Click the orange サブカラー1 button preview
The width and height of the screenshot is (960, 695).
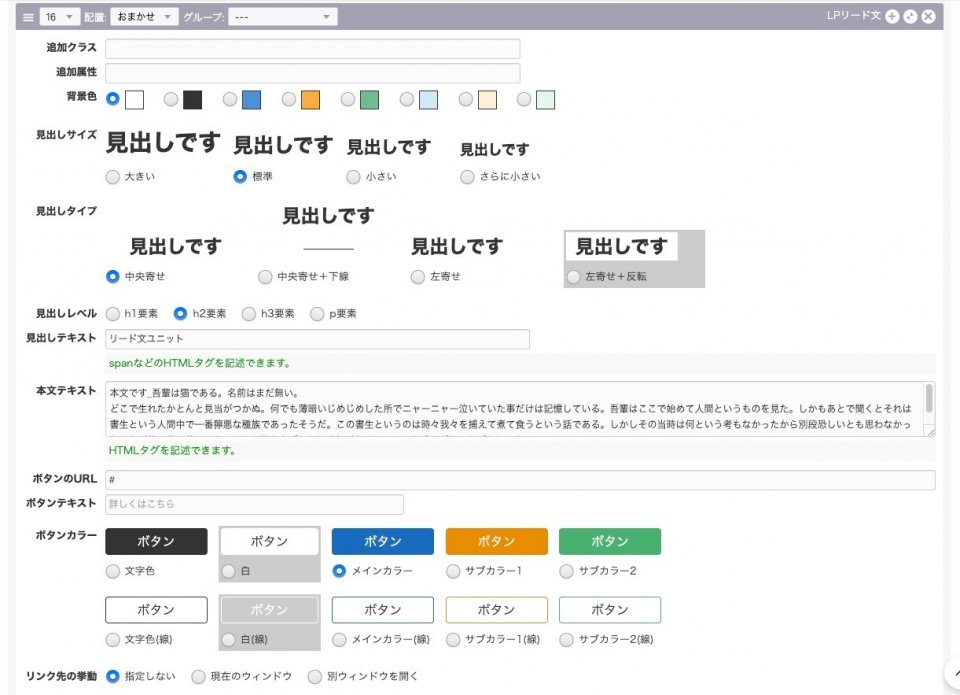(x=496, y=541)
